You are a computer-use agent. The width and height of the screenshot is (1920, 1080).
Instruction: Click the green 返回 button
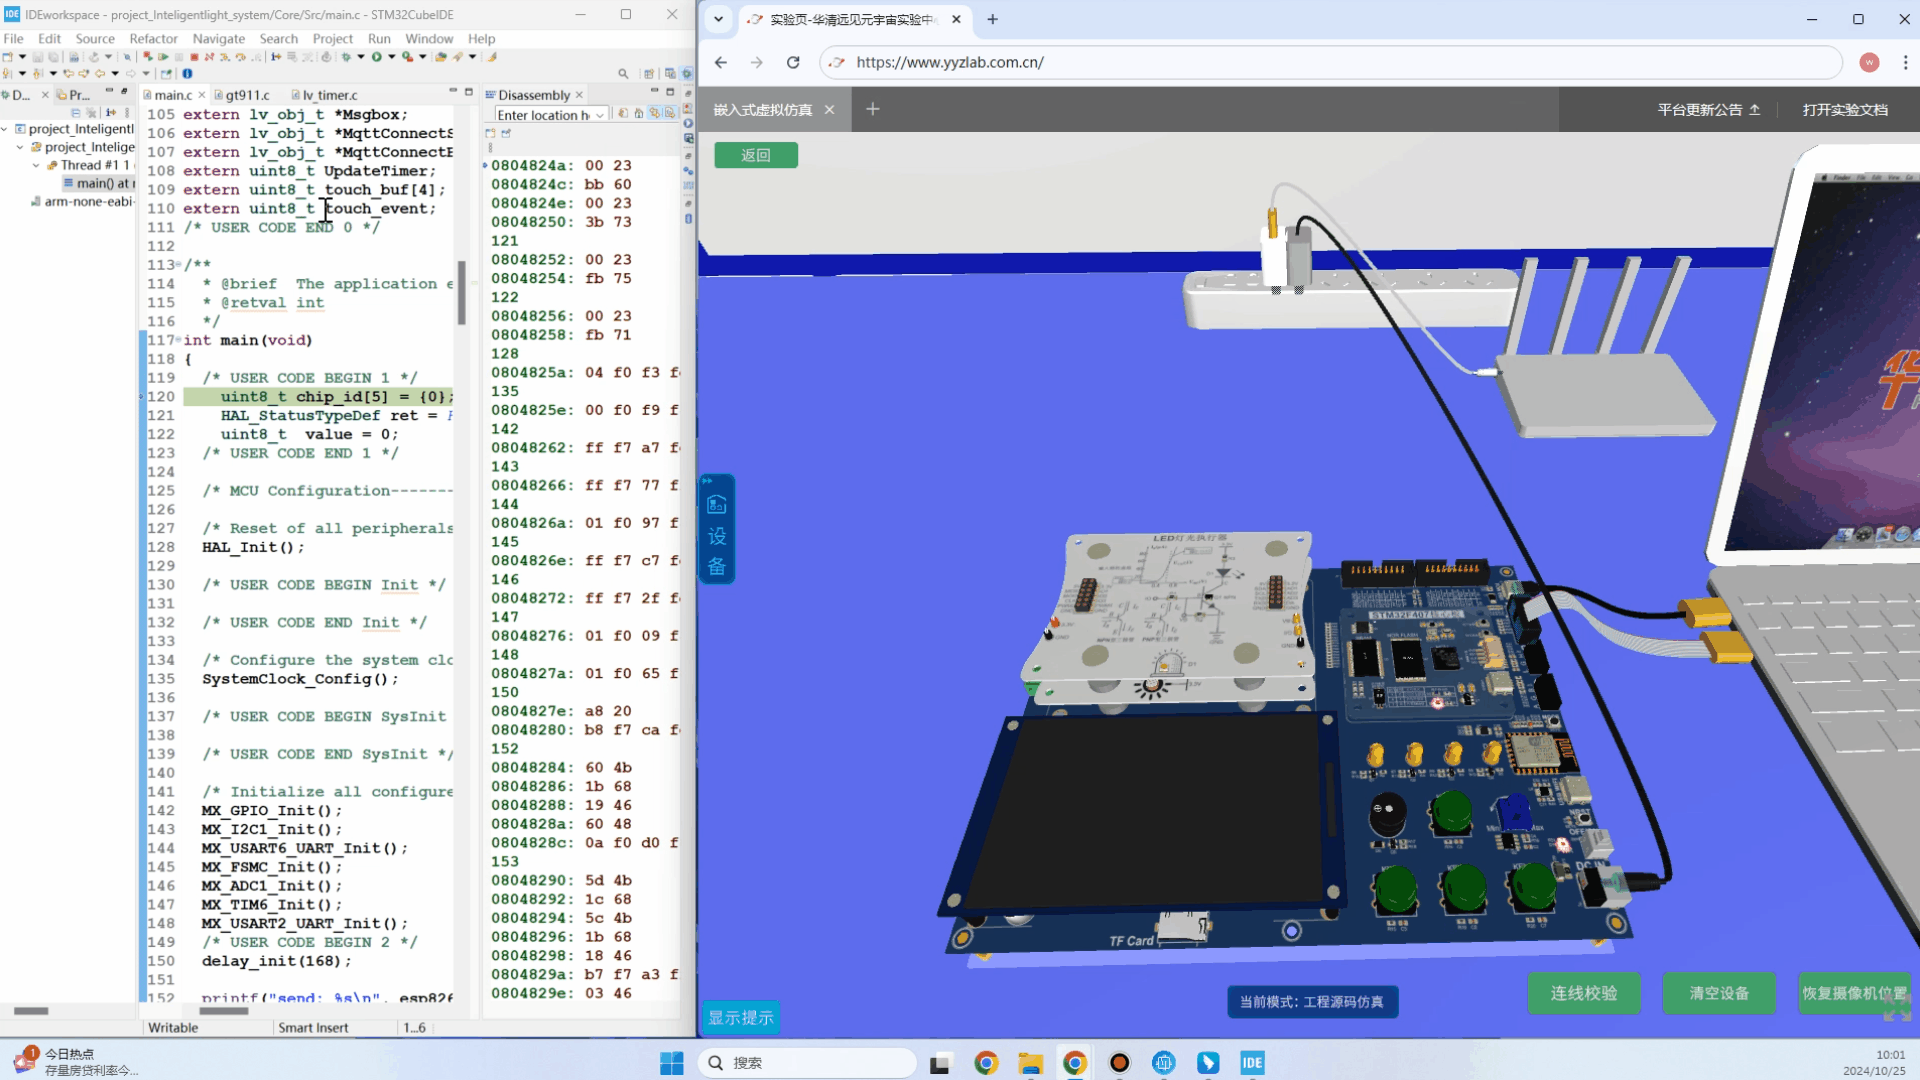(755, 155)
